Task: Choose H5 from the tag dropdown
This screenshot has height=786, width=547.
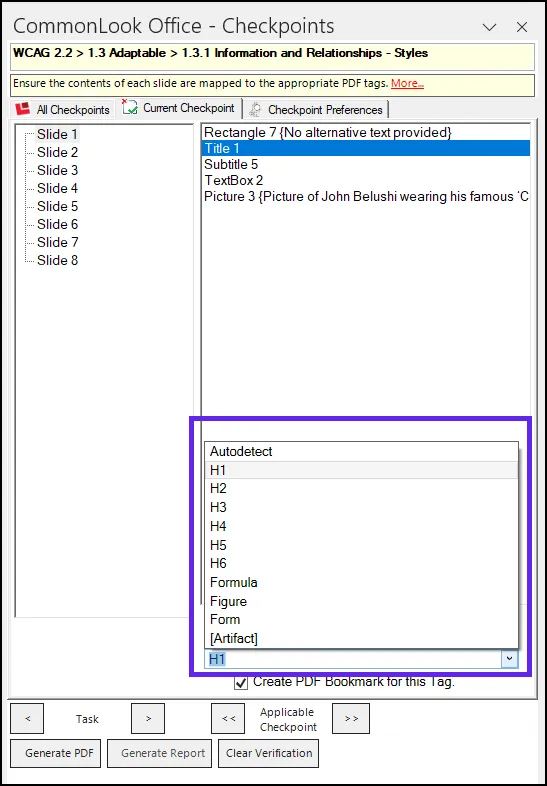Action: click(361, 545)
